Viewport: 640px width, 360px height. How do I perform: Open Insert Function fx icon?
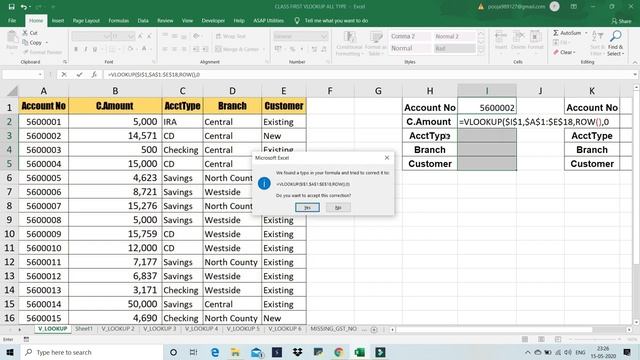click(x=94, y=75)
